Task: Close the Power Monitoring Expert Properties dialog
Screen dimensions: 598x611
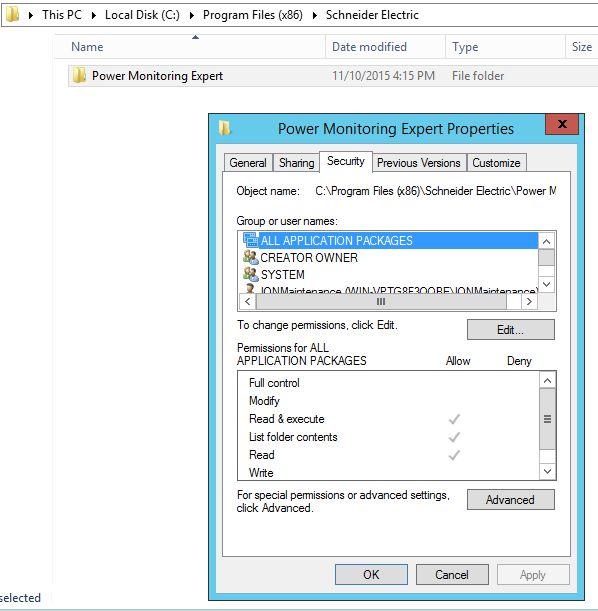Action: click(x=562, y=124)
